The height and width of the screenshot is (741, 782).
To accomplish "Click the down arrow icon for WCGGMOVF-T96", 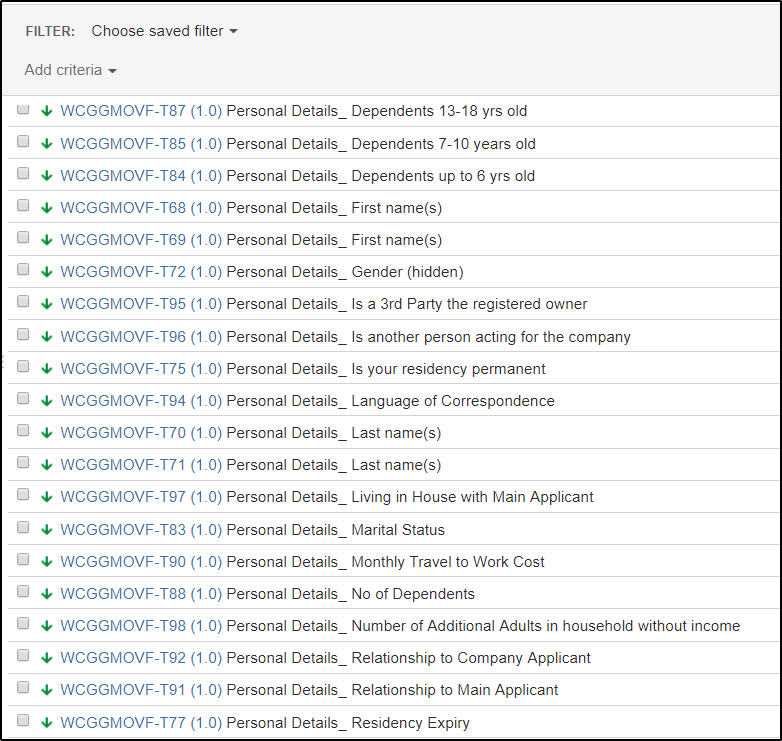I will point(47,337).
